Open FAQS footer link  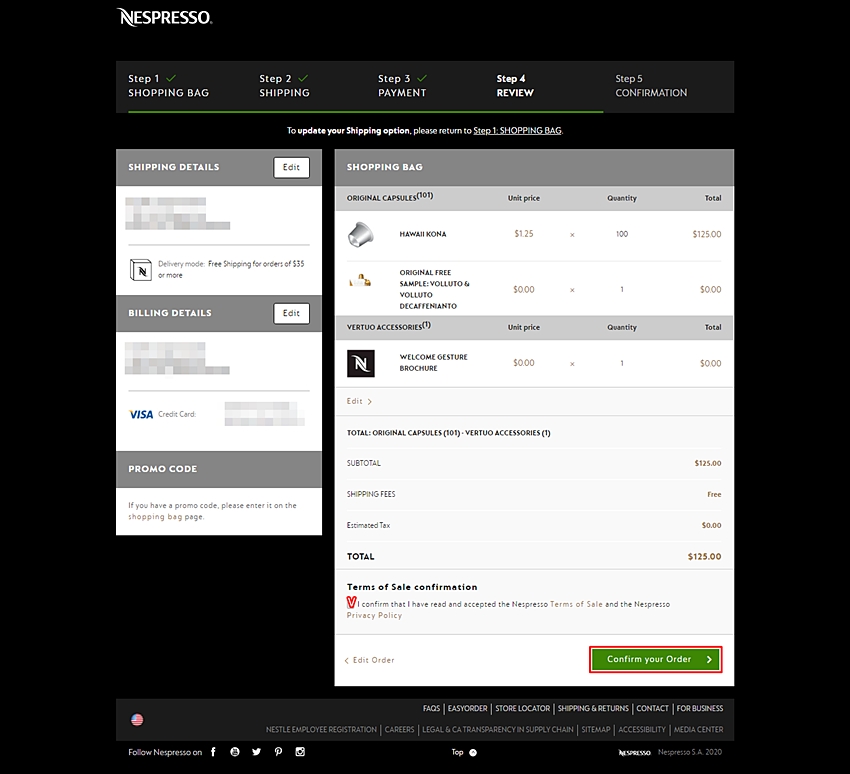pyautogui.click(x=432, y=708)
